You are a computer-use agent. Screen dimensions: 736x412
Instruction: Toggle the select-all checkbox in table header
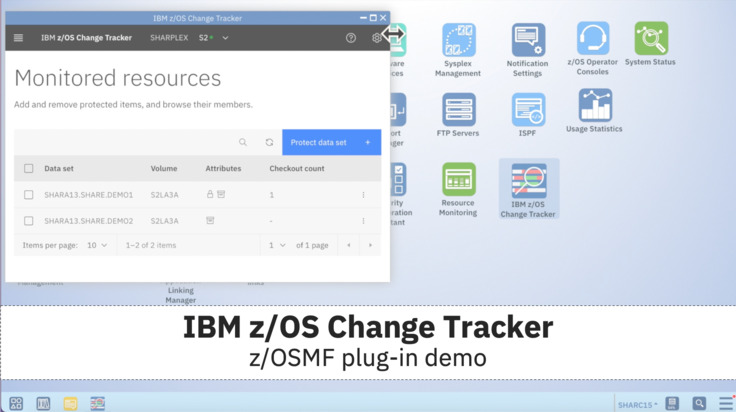(x=29, y=168)
